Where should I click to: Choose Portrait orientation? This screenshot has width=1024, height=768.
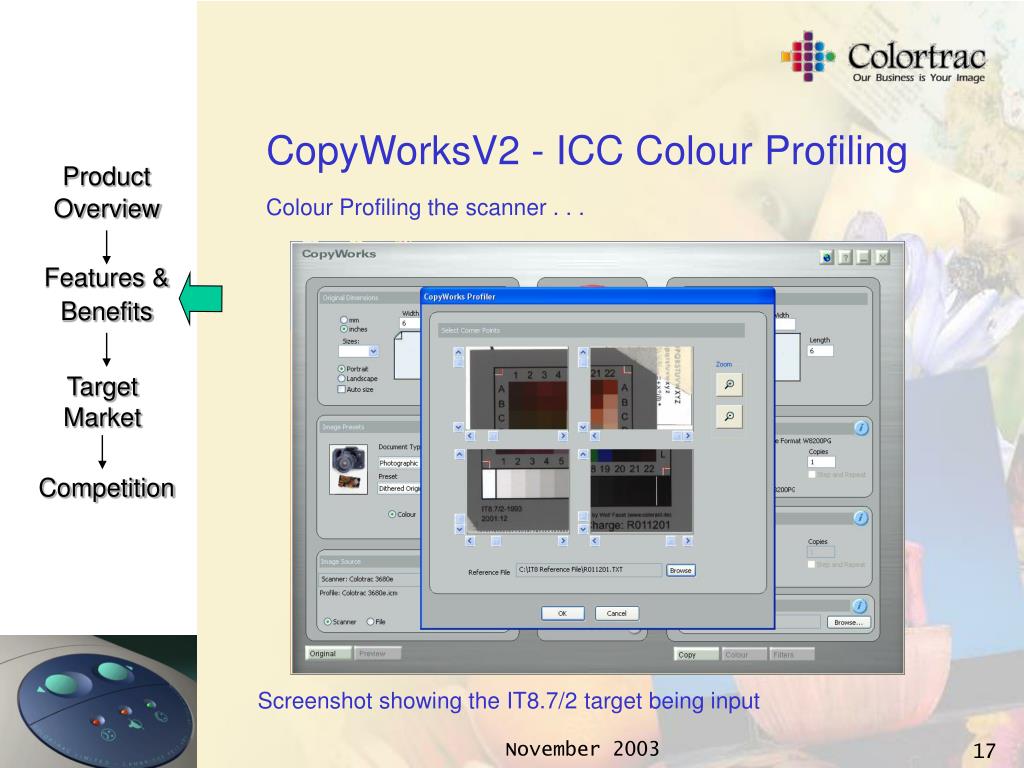click(x=341, y=369)
